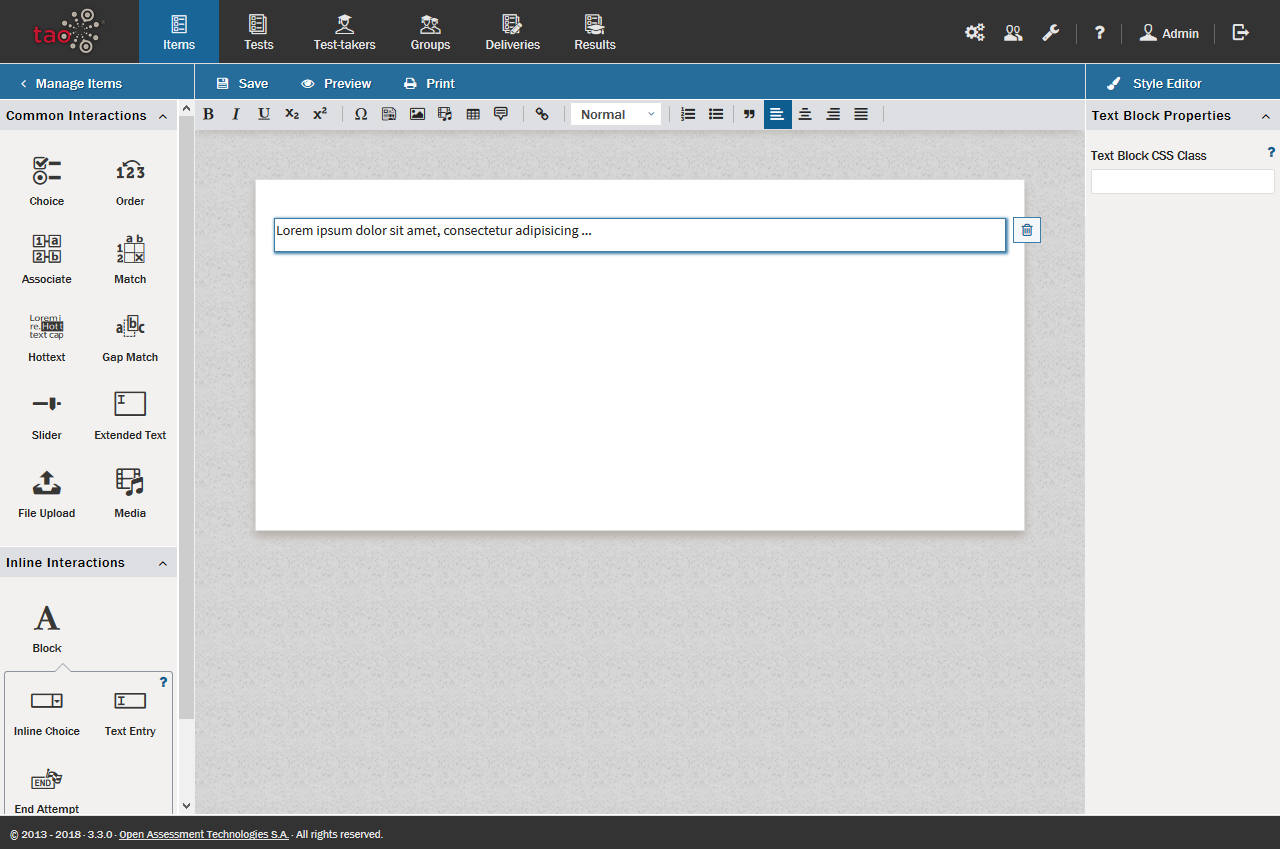Insert a table from the toolbar
Screen dimensions: 1280x849
[x=473, y=115]
